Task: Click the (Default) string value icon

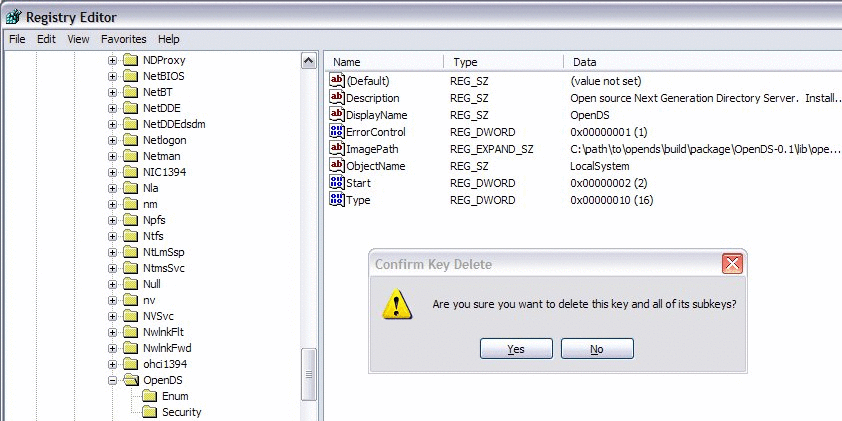Action: click(x=337, y=81)
